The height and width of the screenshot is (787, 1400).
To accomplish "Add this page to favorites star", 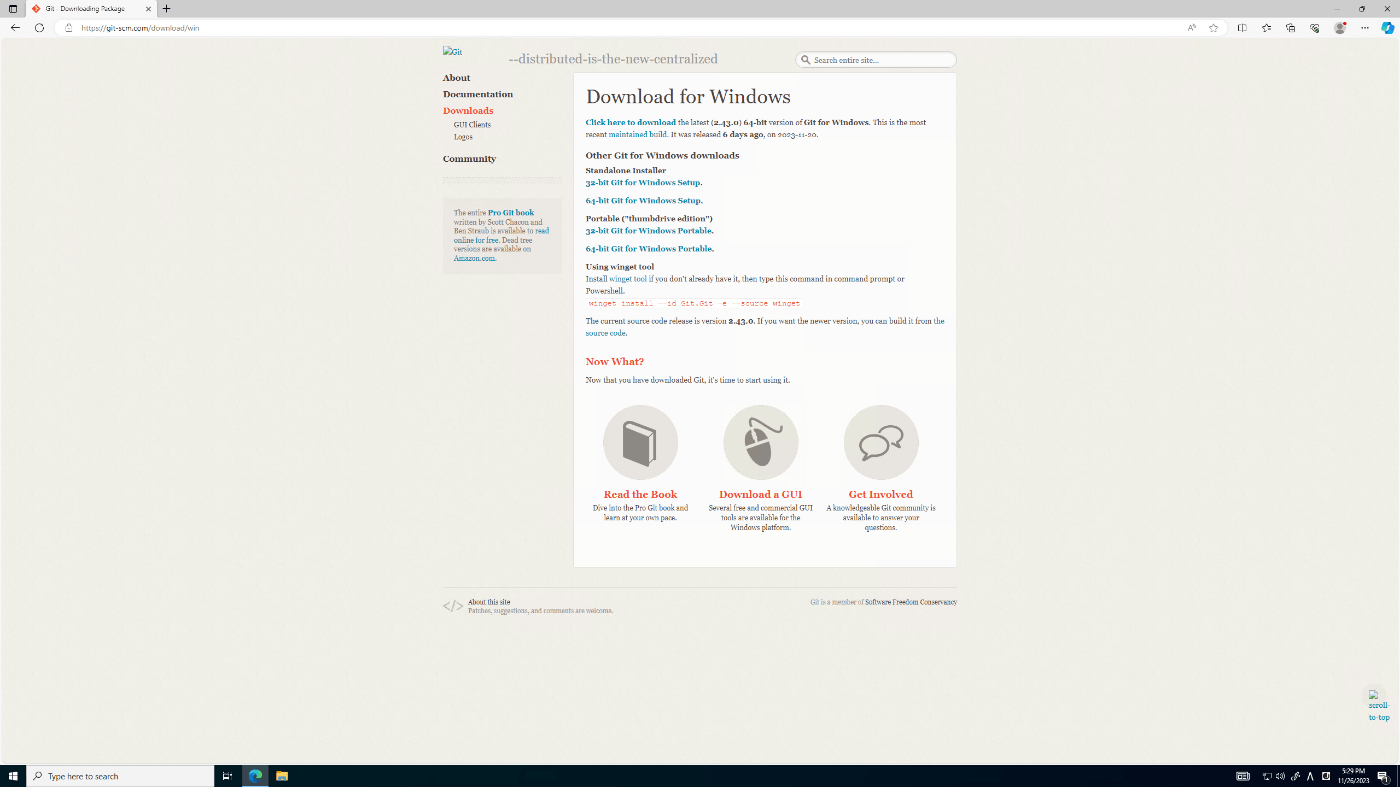I will pyautogui.click(x=1213, y=28).
